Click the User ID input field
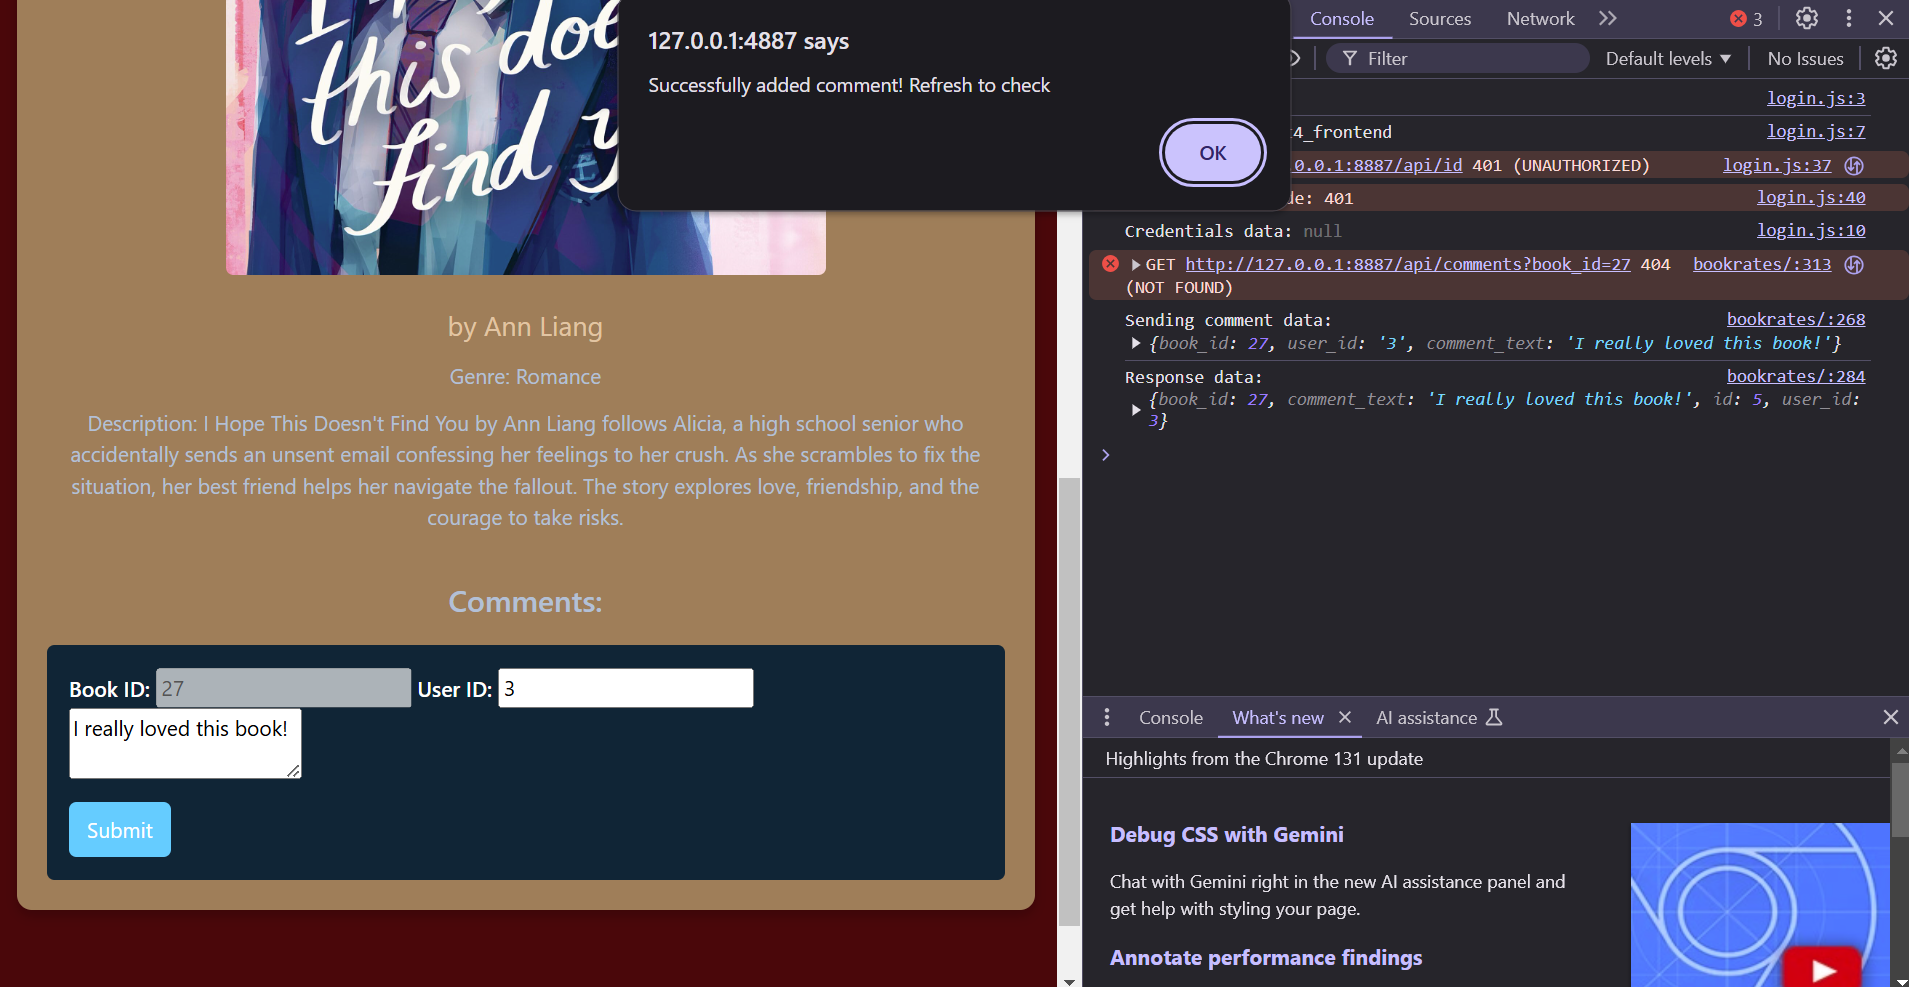The image size is (1909, 987). point(625,688)
